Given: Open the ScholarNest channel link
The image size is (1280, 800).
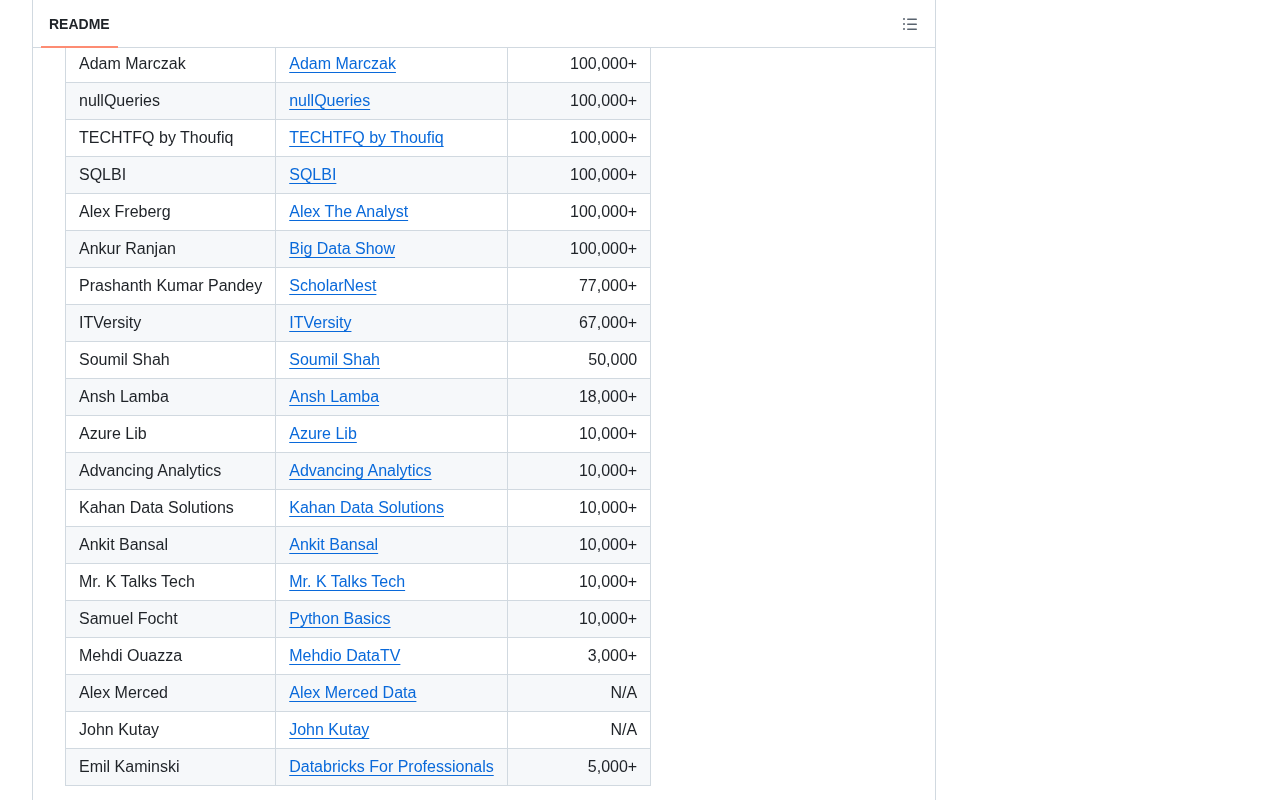Looking at the screenshot, I should pos(332,286).
